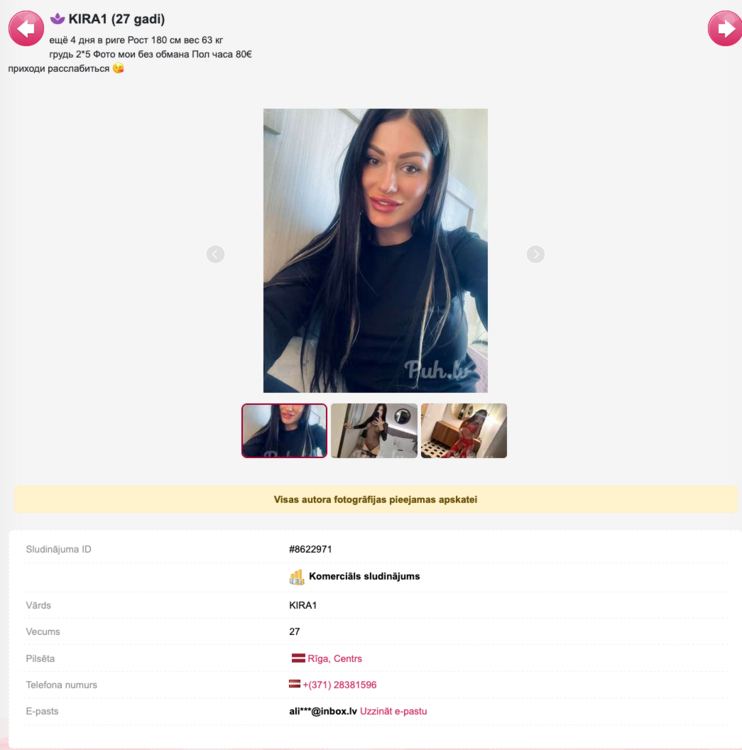Click the +(371) 28381596 phone link
The height and width of the screenshot is (750, 742).
click(340, 685)
